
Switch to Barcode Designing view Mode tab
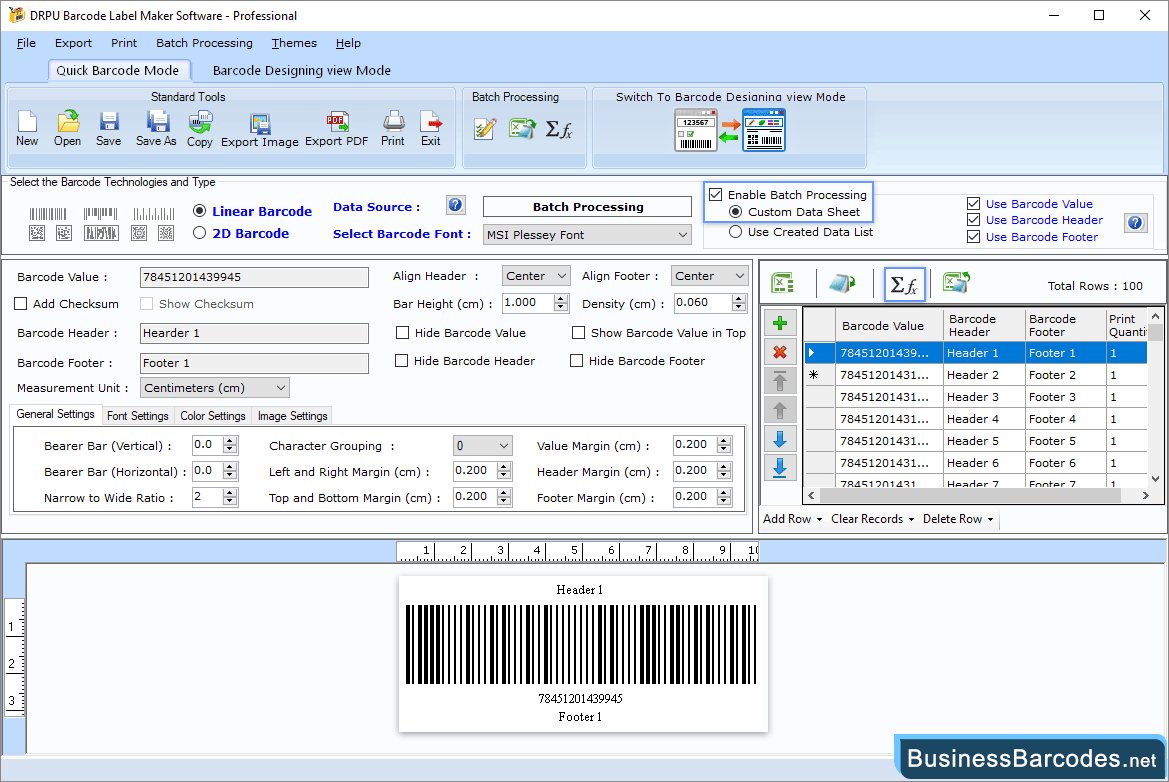[x=301, y=70]
